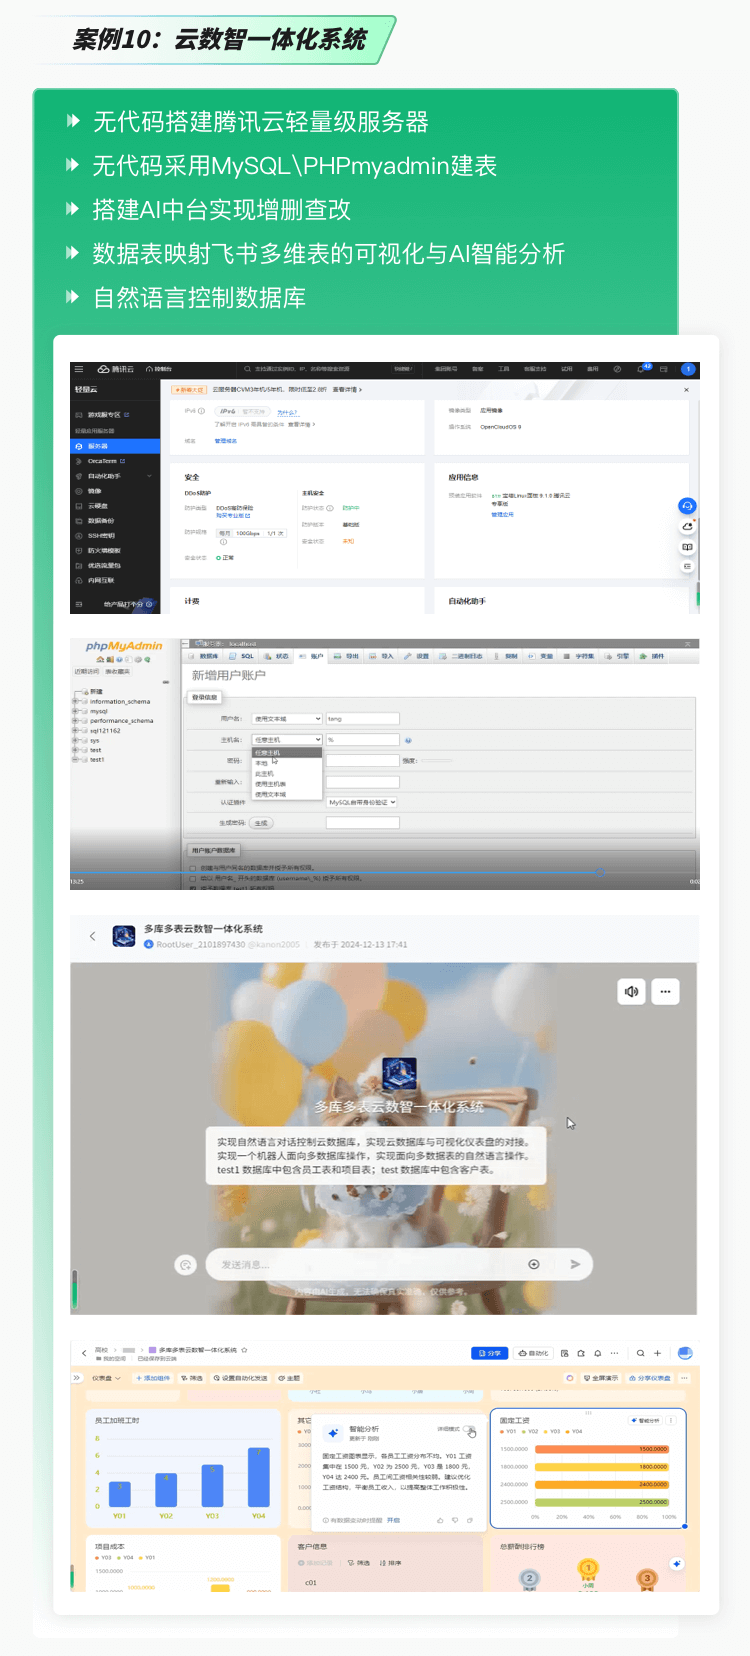
Task: Click 设置自动化发送 in the toolbar
Action: tap(240, 1378)
